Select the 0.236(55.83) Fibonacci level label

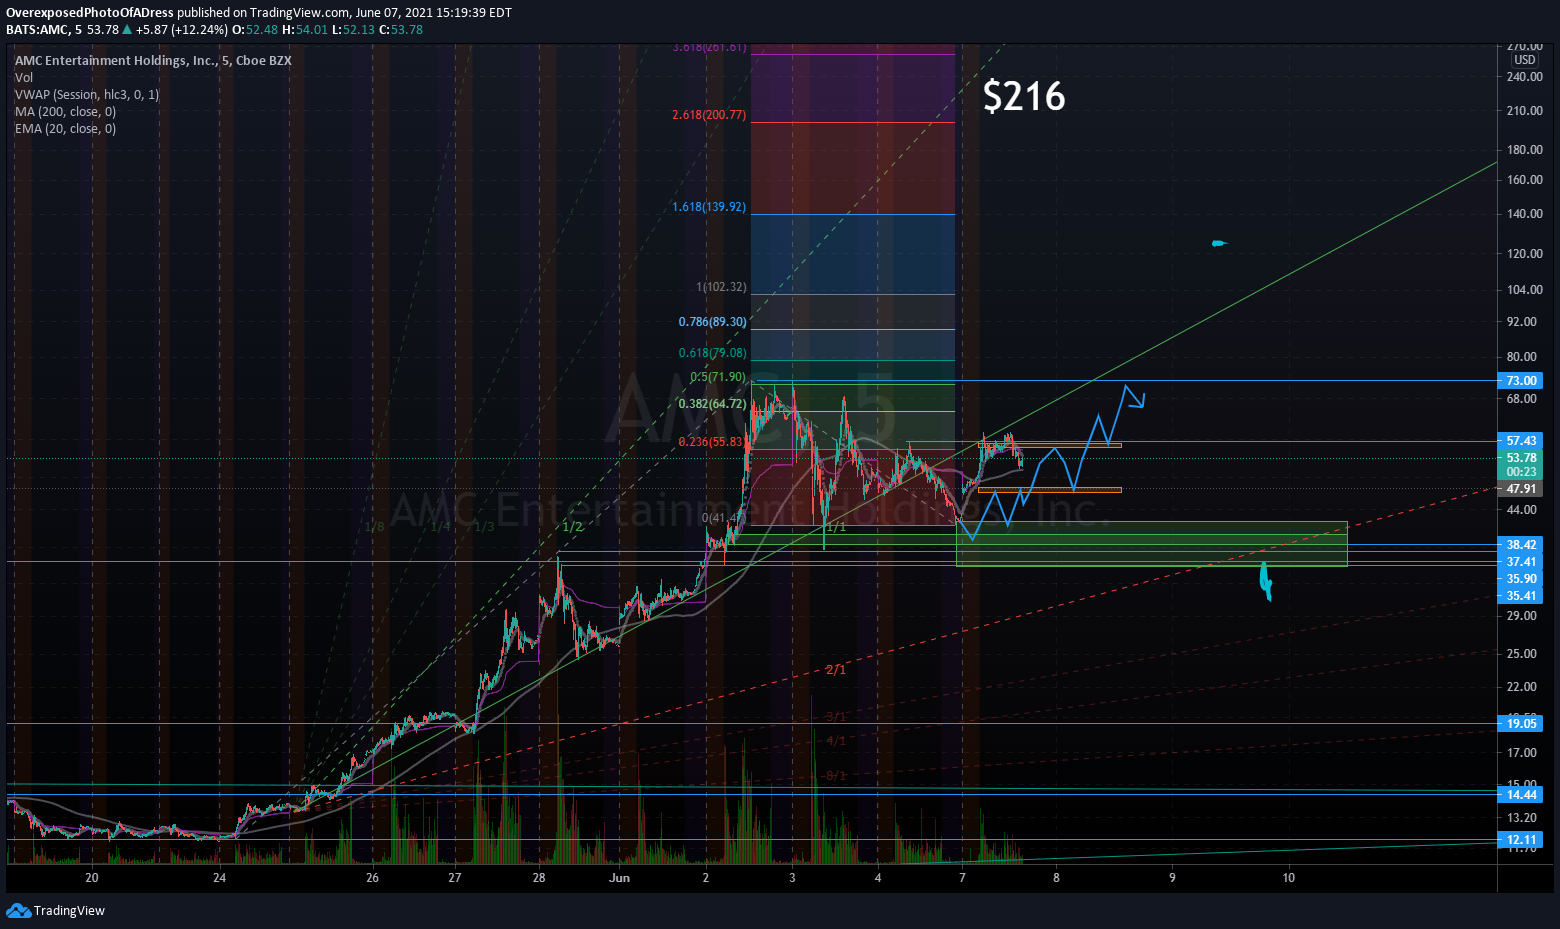[712, 442]
